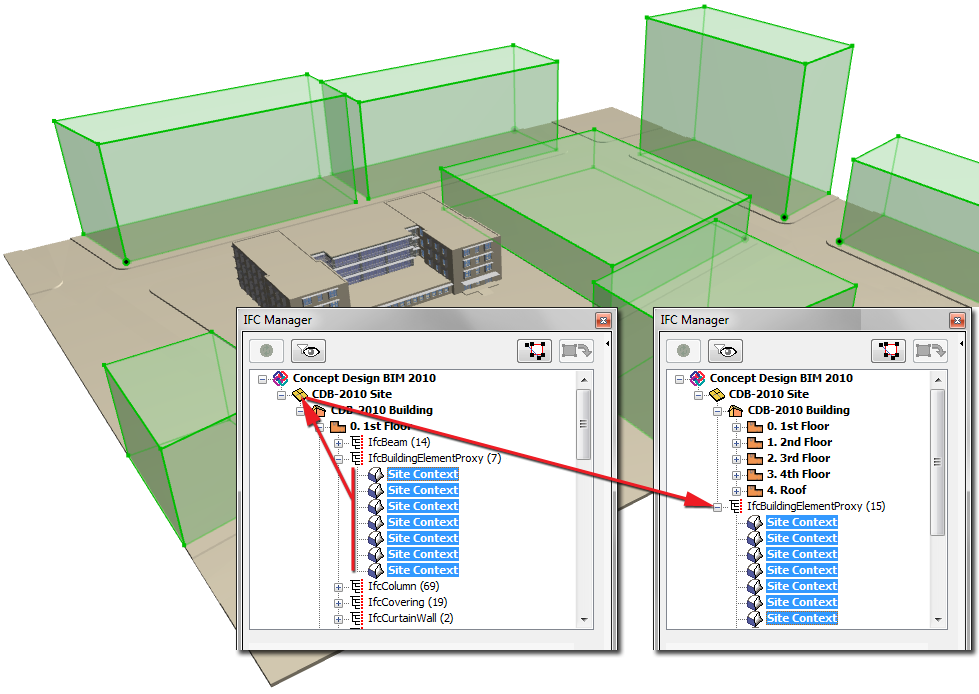The image size is (979, 694).
Task: Select the topmost Site Context under IfcBuildingElementProxy (7)
Action: (423, 474)
